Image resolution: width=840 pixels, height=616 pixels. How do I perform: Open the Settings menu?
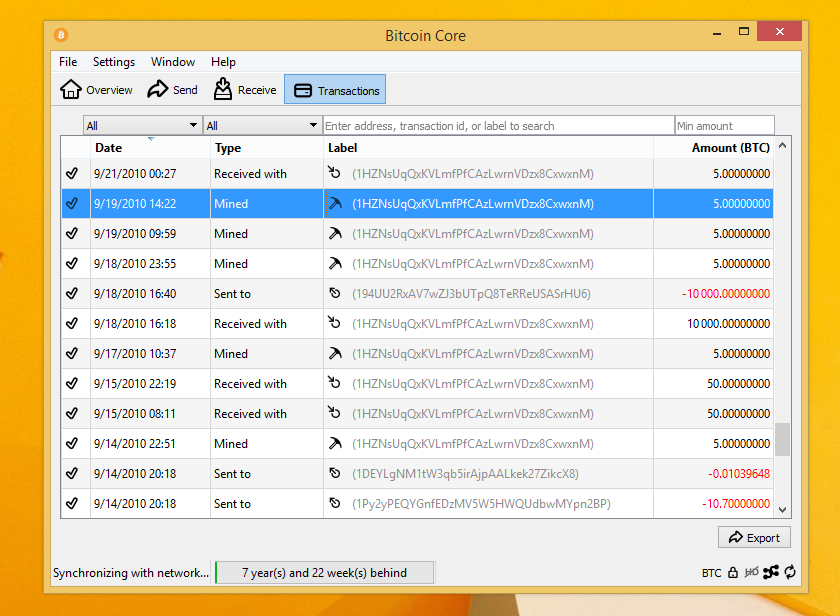pos(114,62)
